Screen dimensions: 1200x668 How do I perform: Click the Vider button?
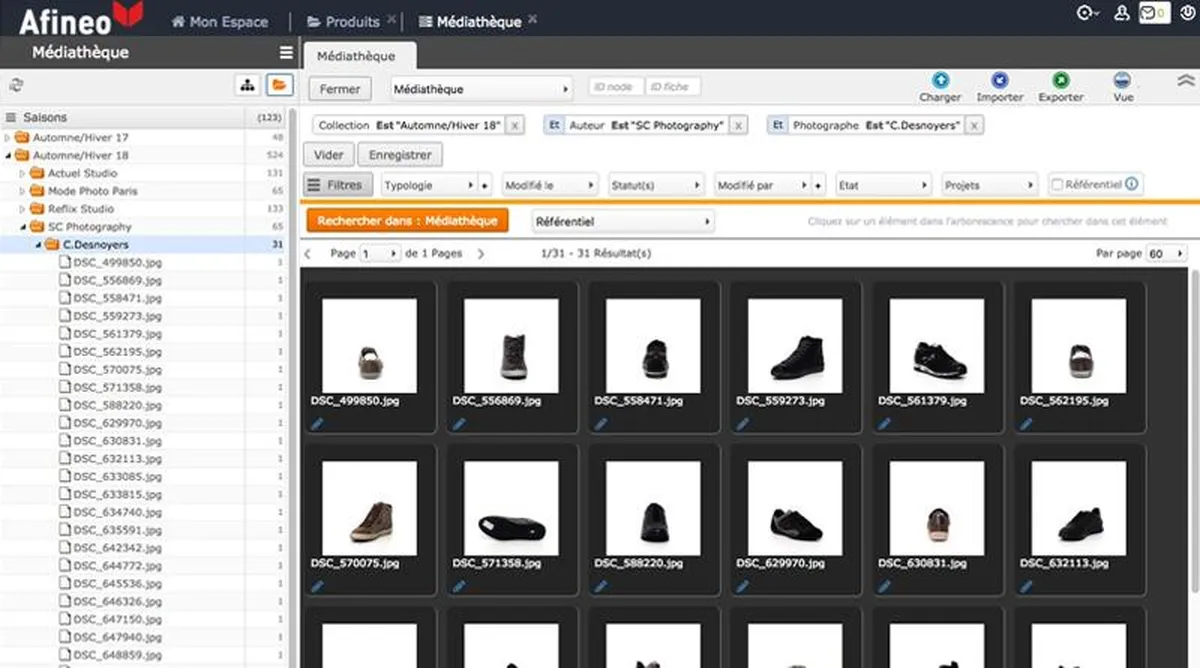(x=328, y=155)
